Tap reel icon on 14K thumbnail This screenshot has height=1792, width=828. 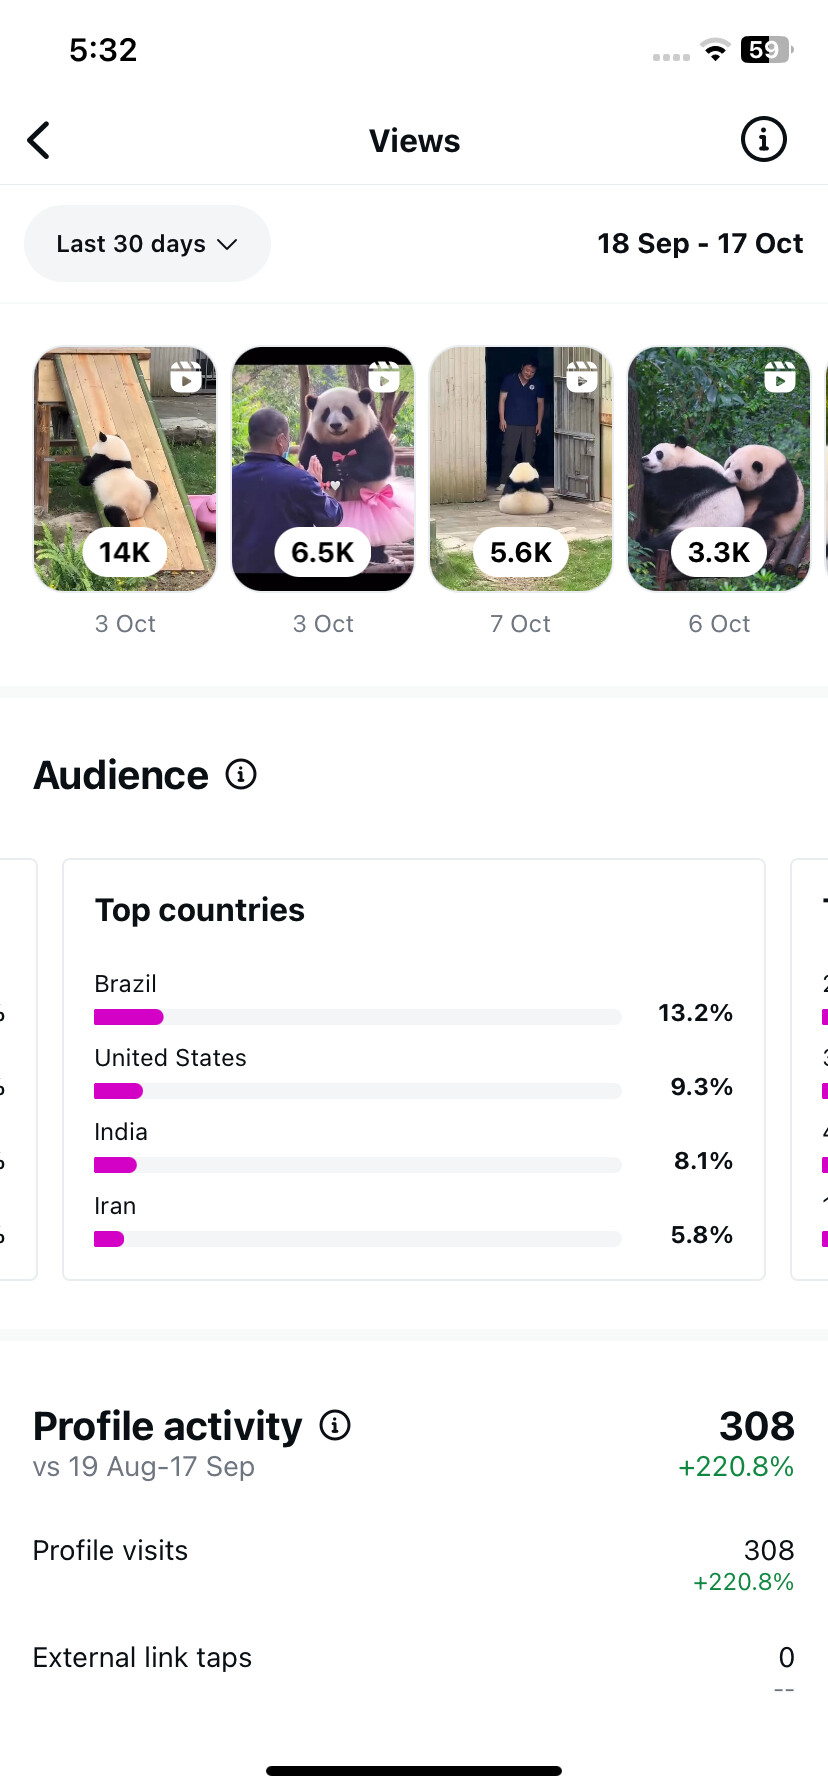coord(186,377)
